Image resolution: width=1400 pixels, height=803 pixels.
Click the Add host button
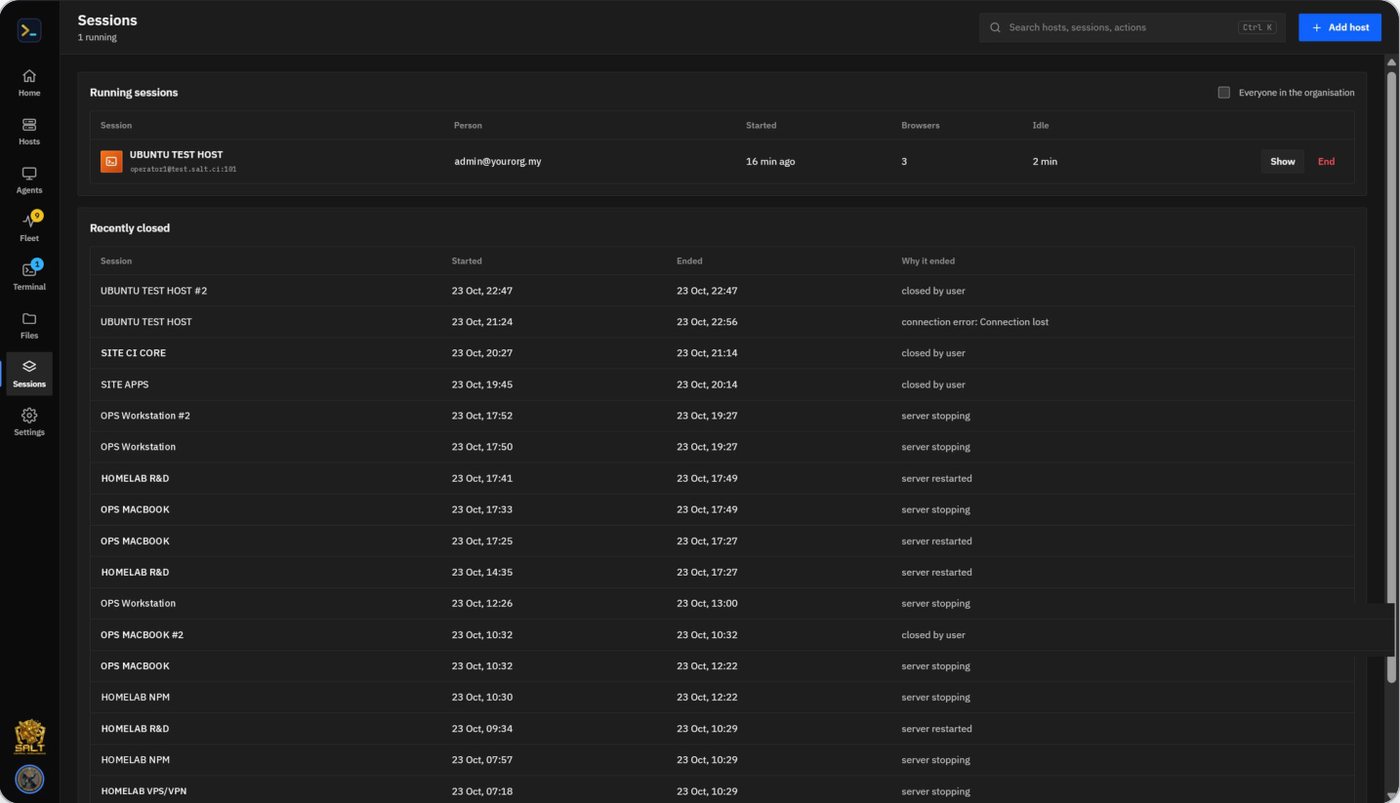point(1339,28)
